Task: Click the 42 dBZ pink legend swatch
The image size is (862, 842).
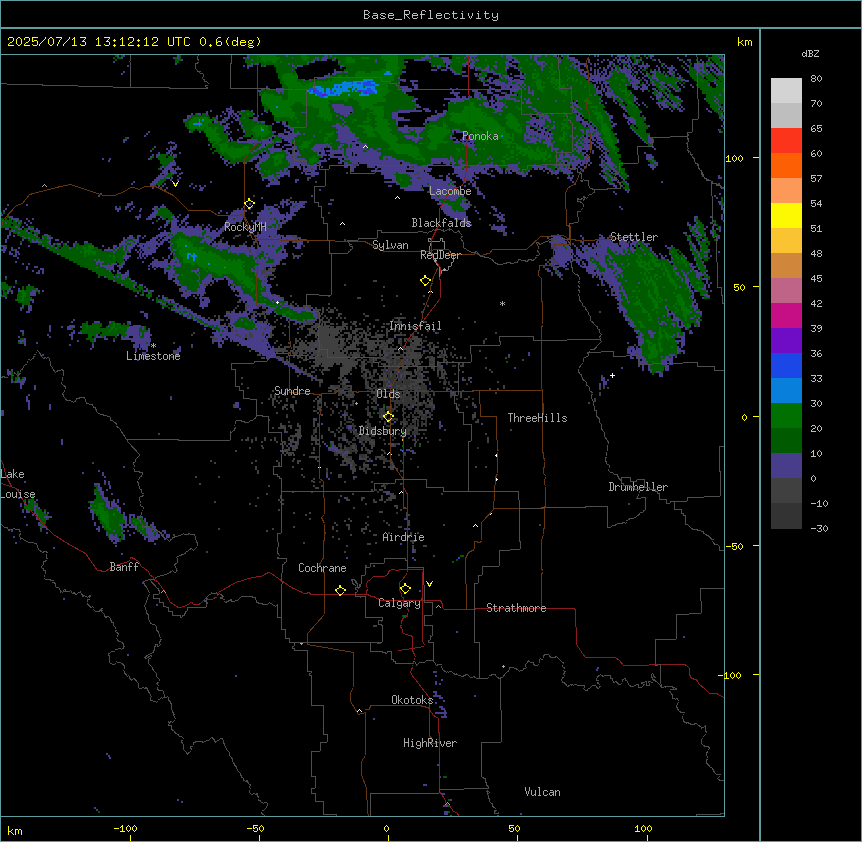Action: point(786,291)
